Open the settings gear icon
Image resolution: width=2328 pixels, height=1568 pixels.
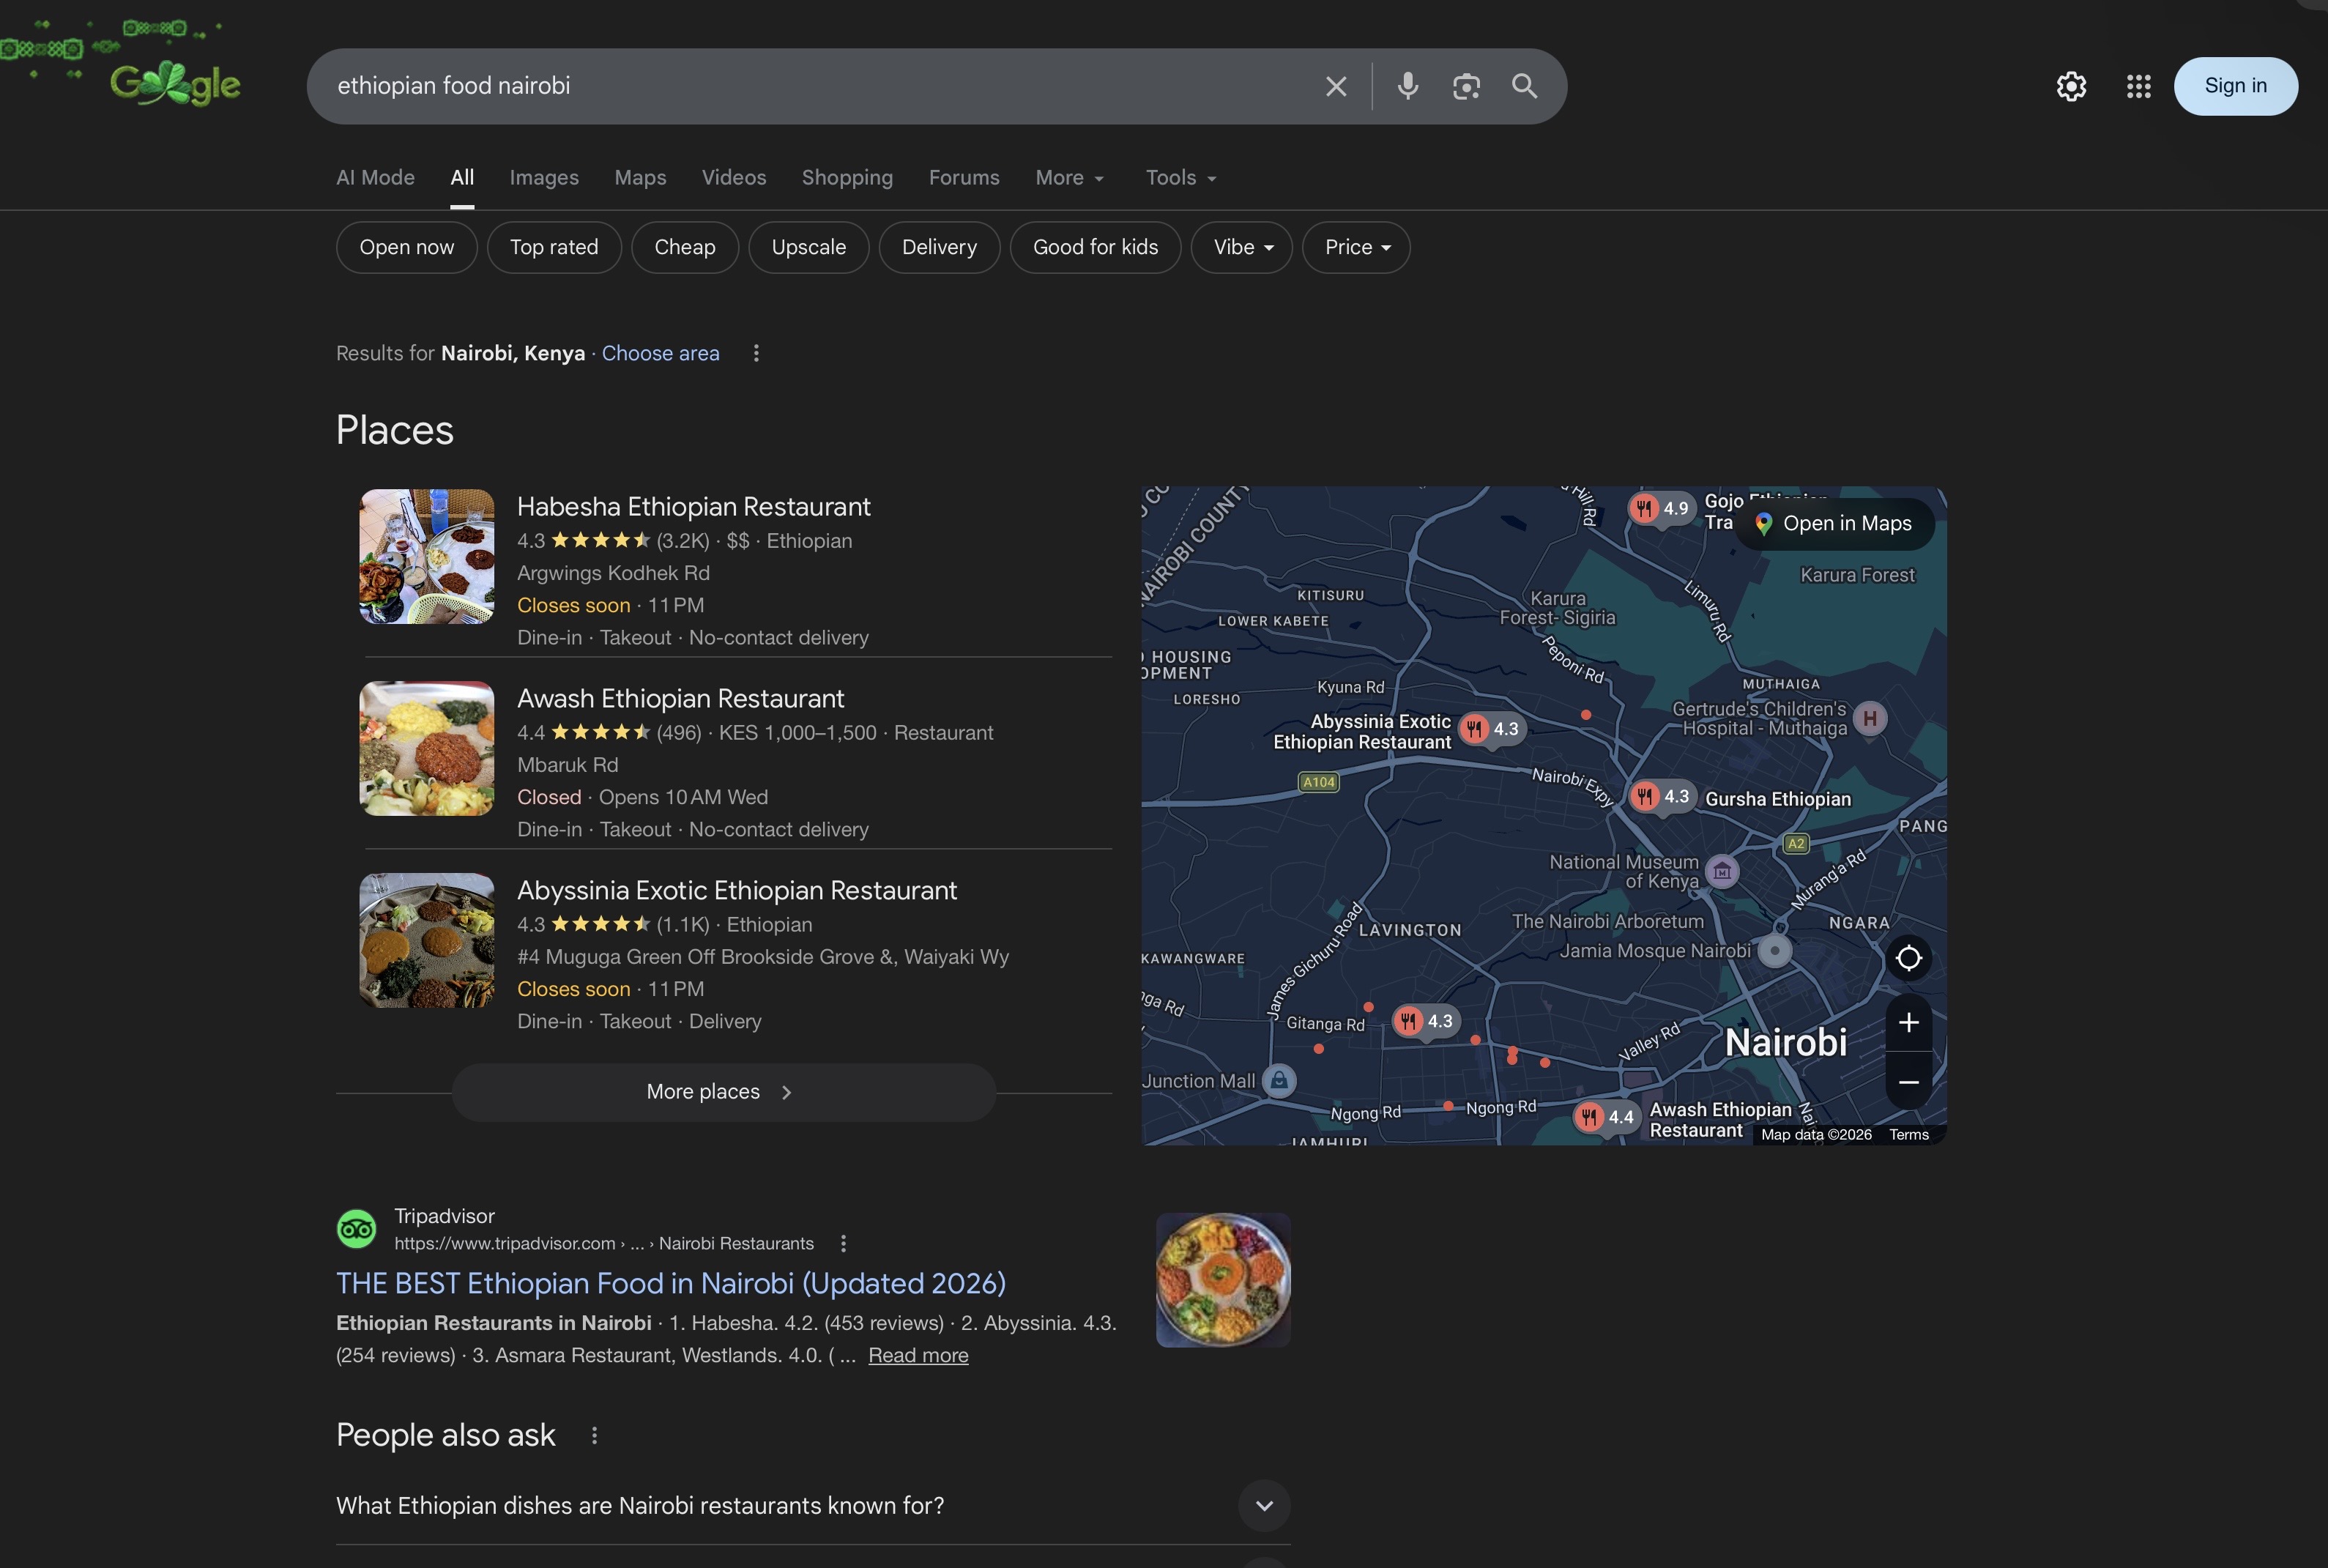click(2071, 86)
